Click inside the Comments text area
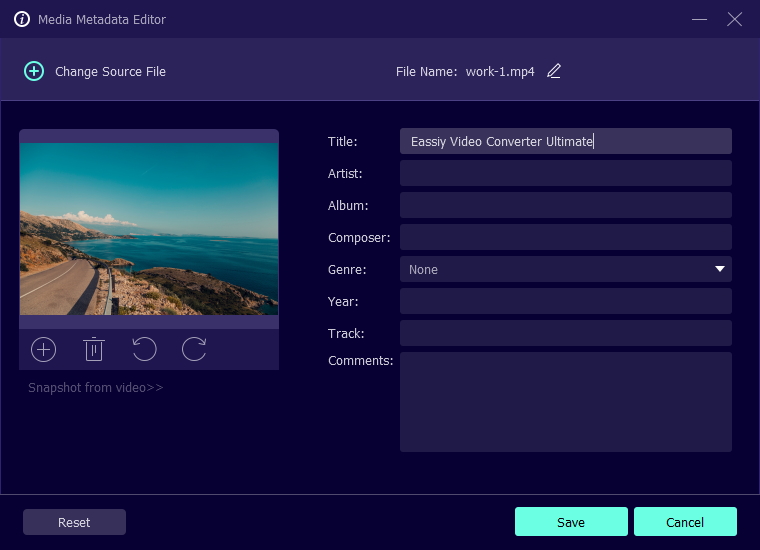 pyautogui.click(x=565, y=401)
